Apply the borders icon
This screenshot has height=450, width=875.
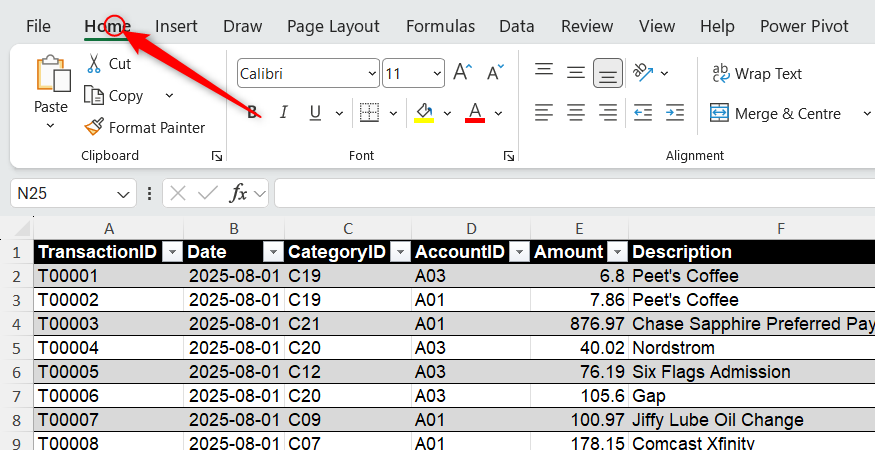[x=369, y=113]
